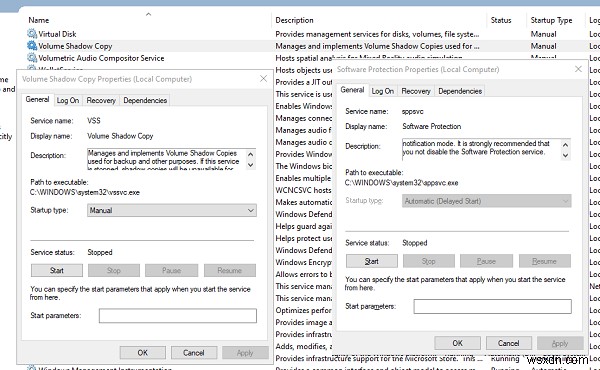Click Manual startup type cell of Virtual Disk
This screenshot has width=600, height=370.
tap(543, 34)
